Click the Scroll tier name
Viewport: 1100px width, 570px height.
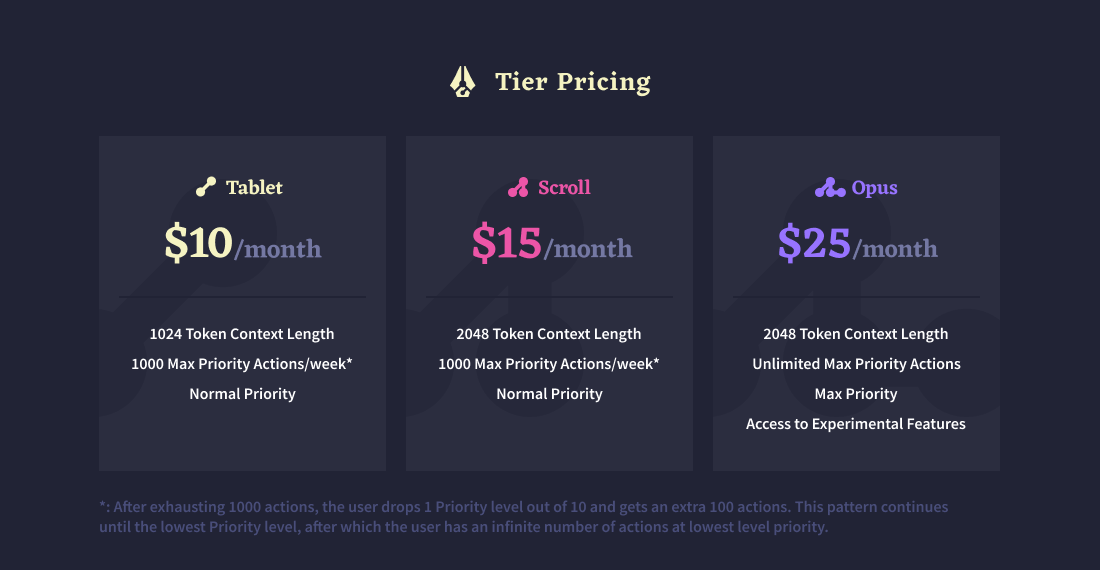click(564, 187)
